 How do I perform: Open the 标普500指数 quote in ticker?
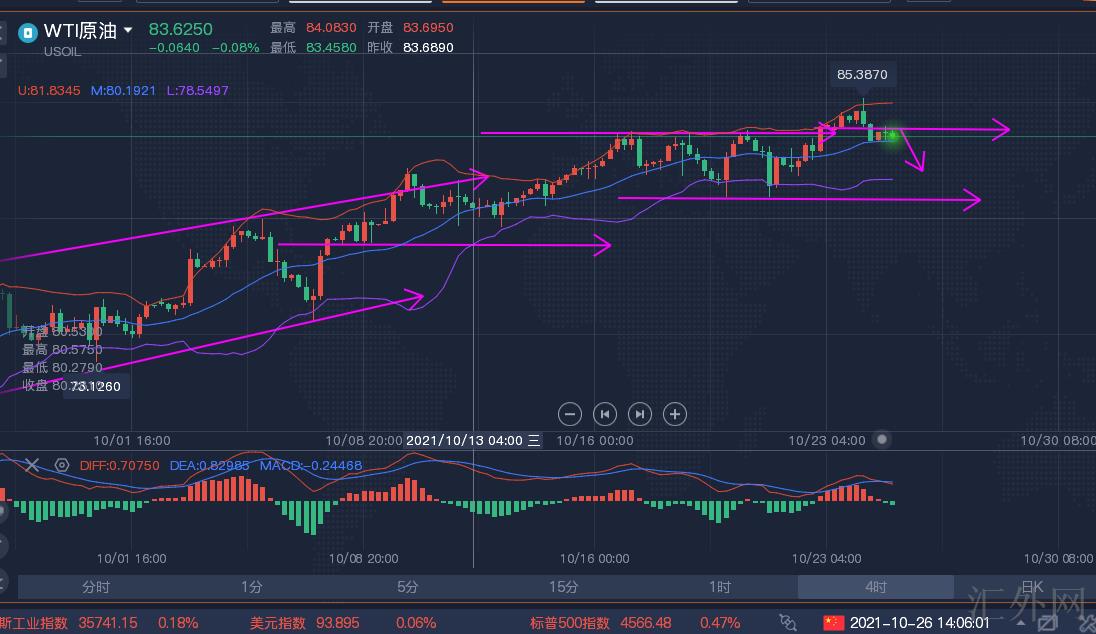(569, 623)
